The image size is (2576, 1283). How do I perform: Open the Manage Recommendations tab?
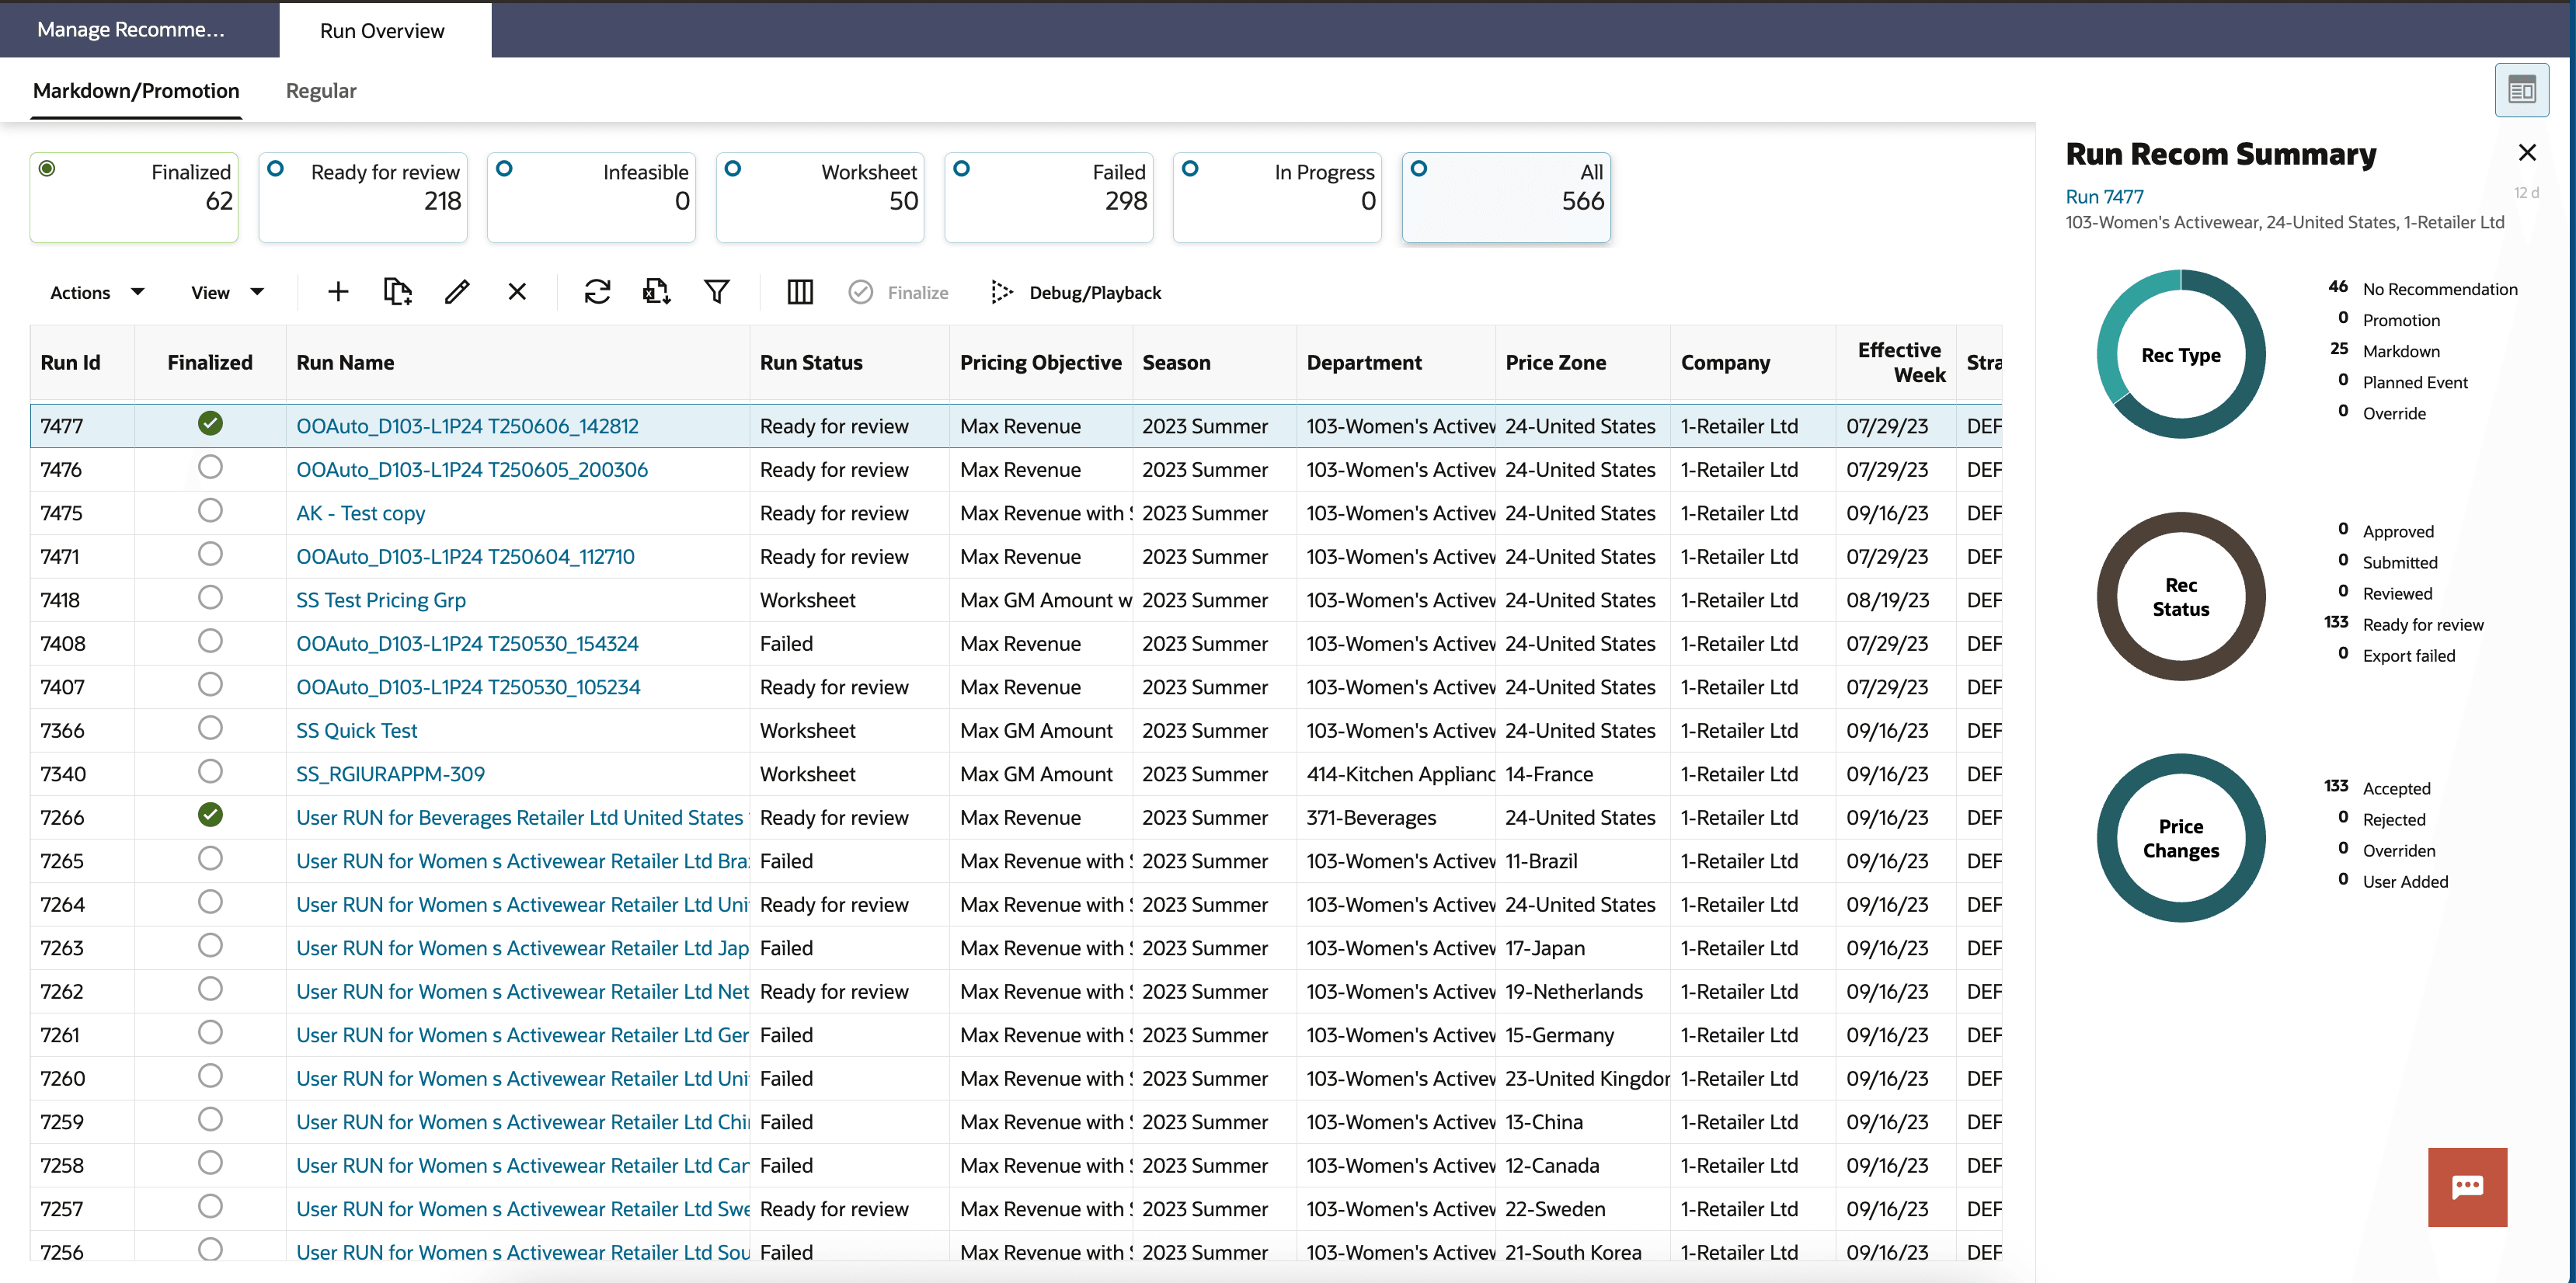131,29
